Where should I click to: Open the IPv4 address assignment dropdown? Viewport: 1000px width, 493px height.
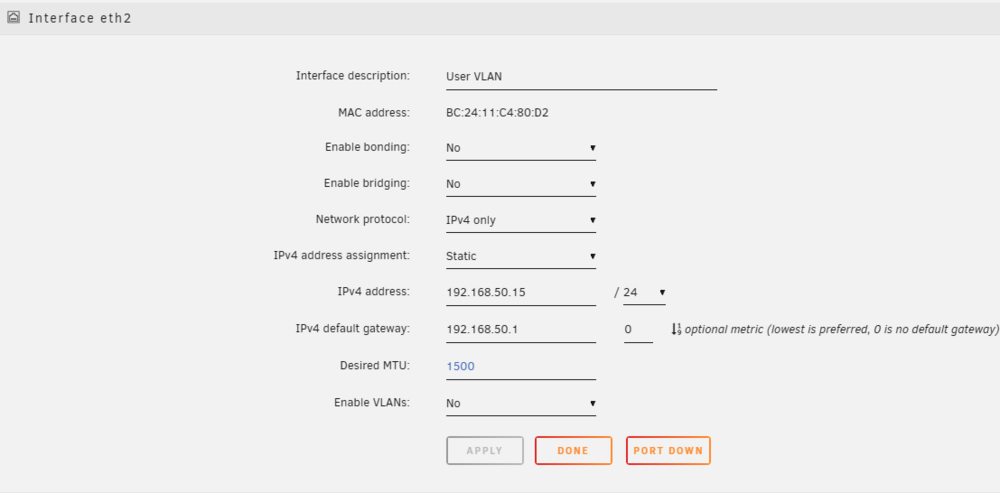521,257
